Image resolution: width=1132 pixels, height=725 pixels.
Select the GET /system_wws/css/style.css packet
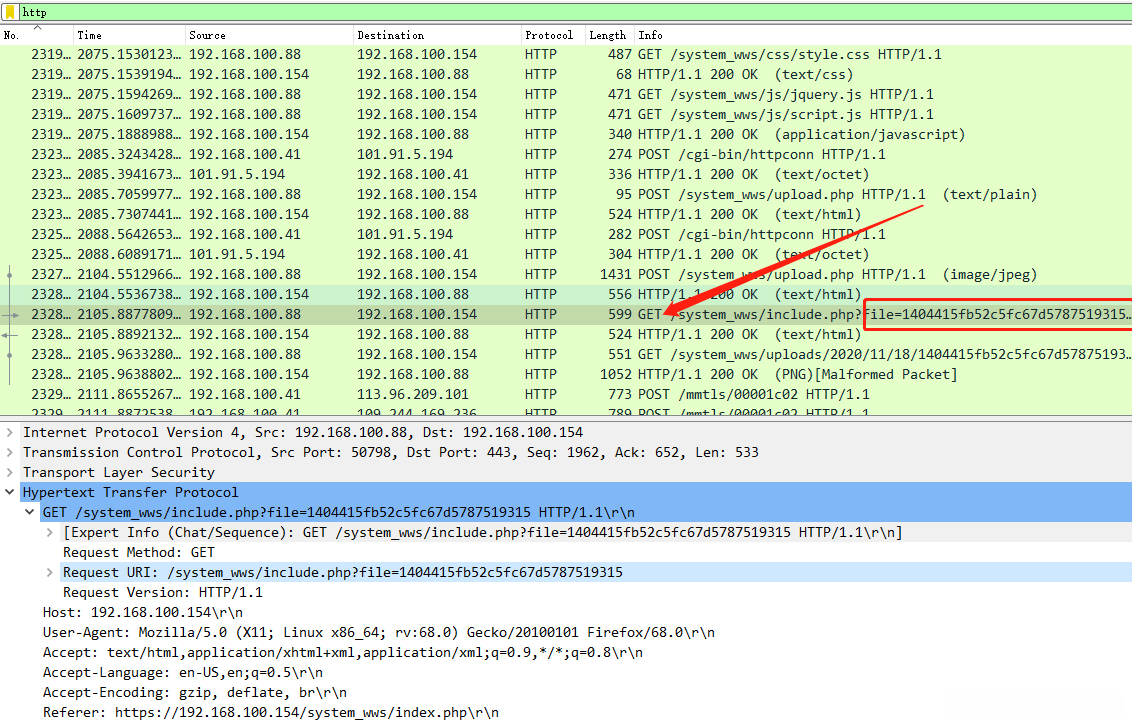[566, 54]
